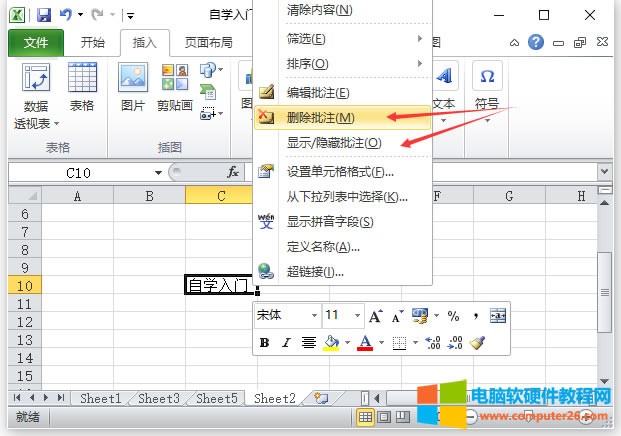The width and height of the screenshot is (621, 436).
Task: Select column G header
Action: 509,196
